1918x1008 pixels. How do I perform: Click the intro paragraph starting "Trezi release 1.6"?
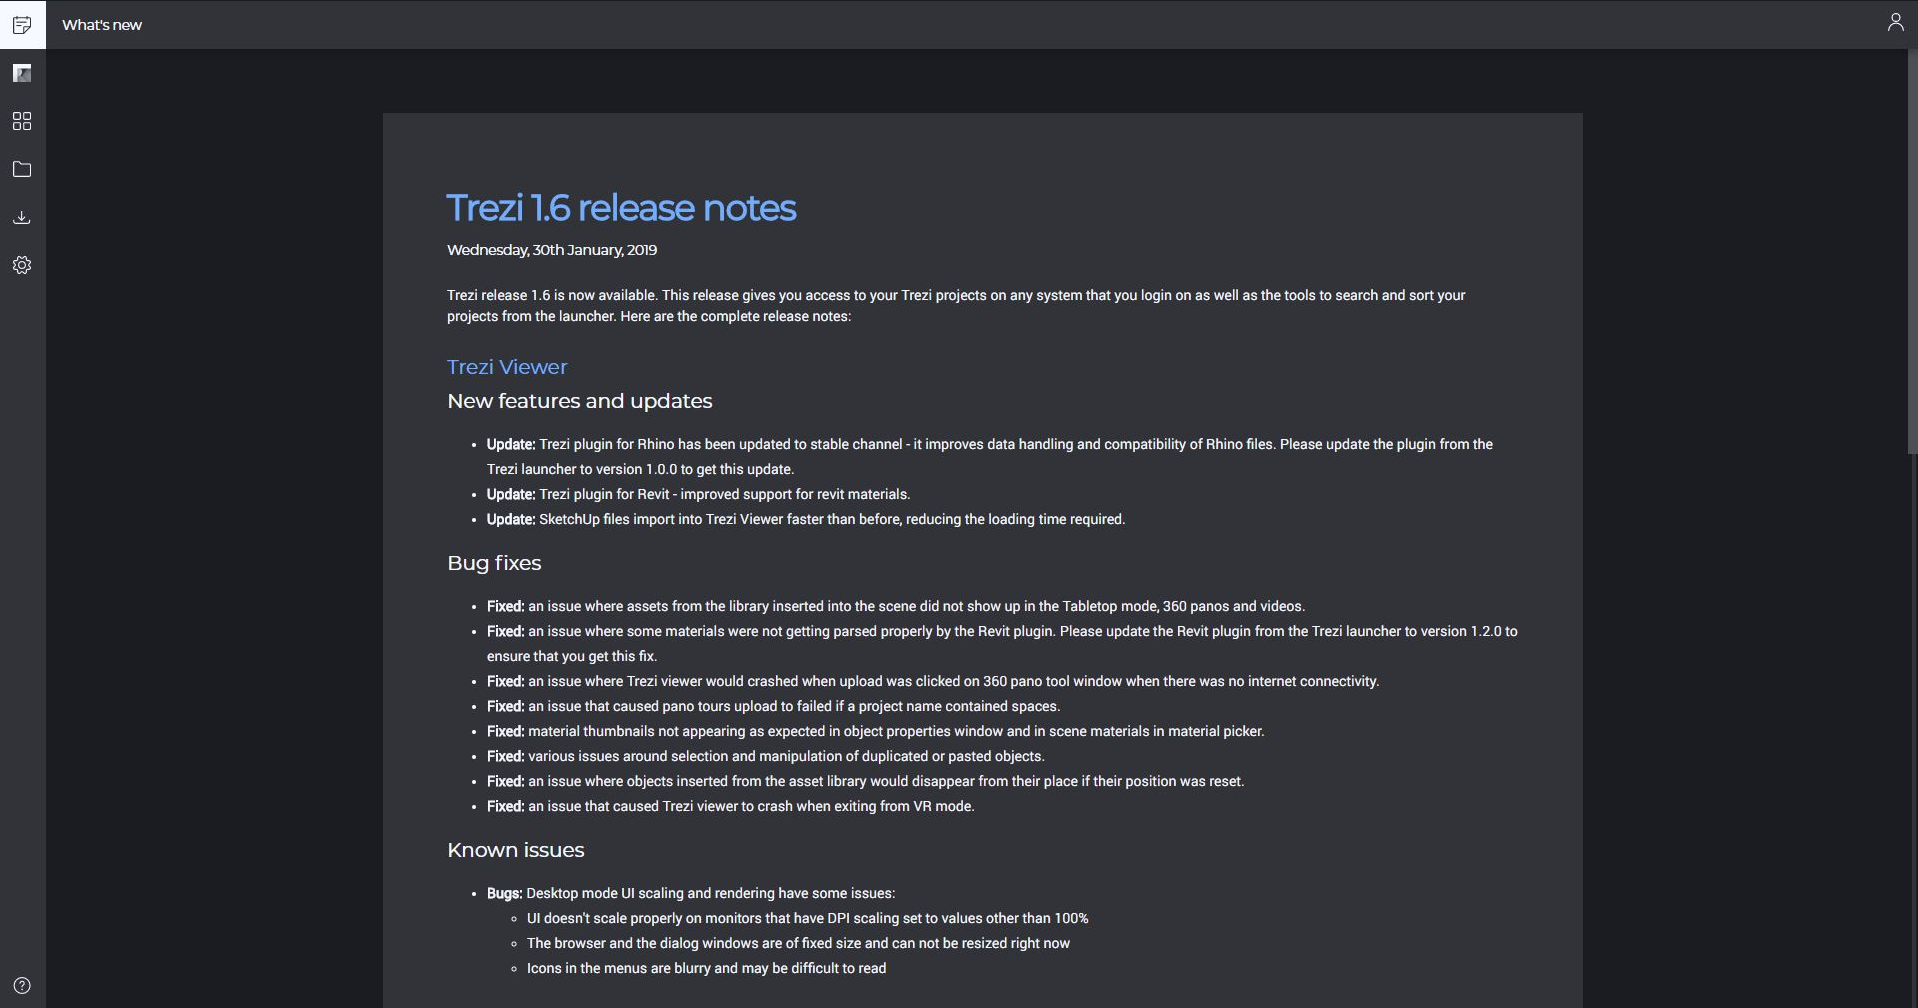[956, 306]
